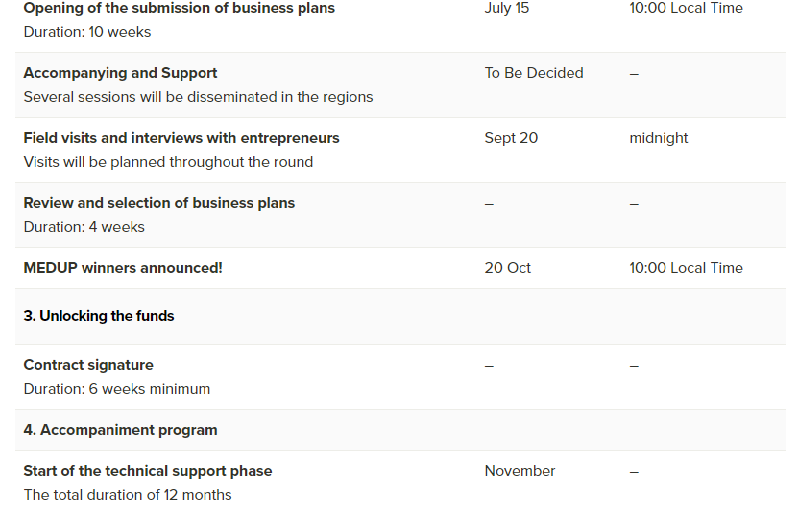Viewport: 790px width, 509px height.
Task: Click the "20 Oct" date cell
Action: click(x=508, y=268)
